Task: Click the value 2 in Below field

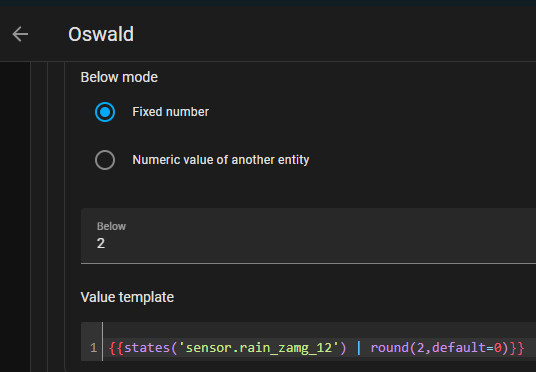Action: (x=100, y=243)
